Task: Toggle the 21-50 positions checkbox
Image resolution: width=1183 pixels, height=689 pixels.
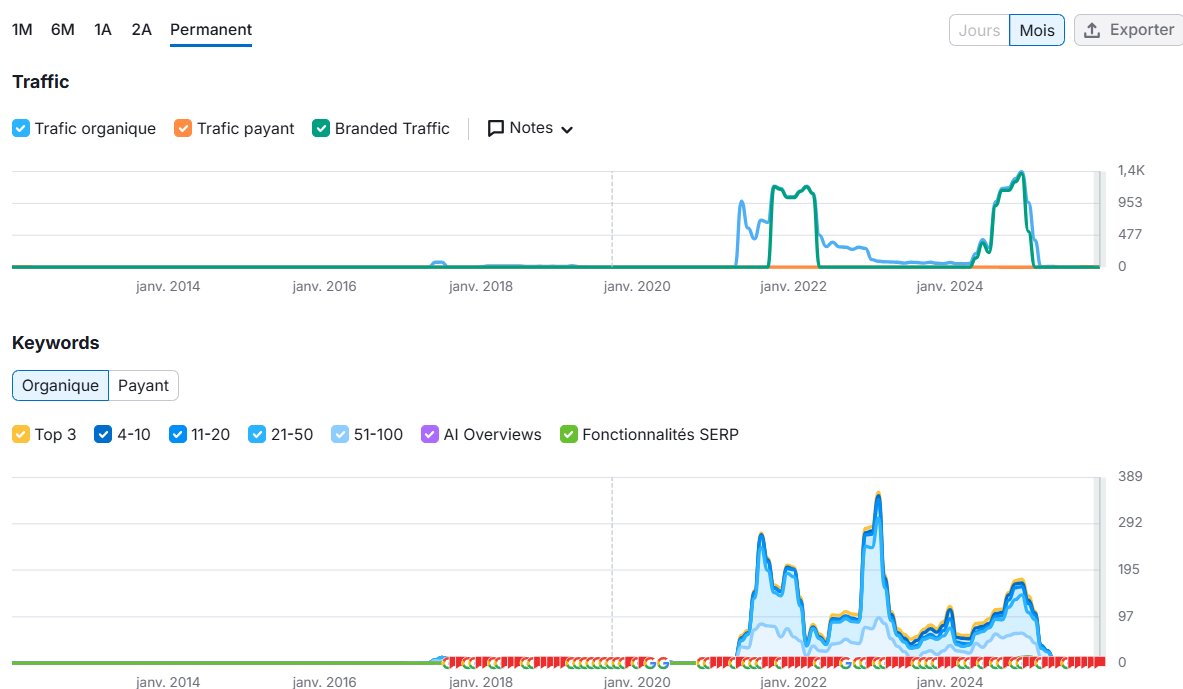Action: 257,435
